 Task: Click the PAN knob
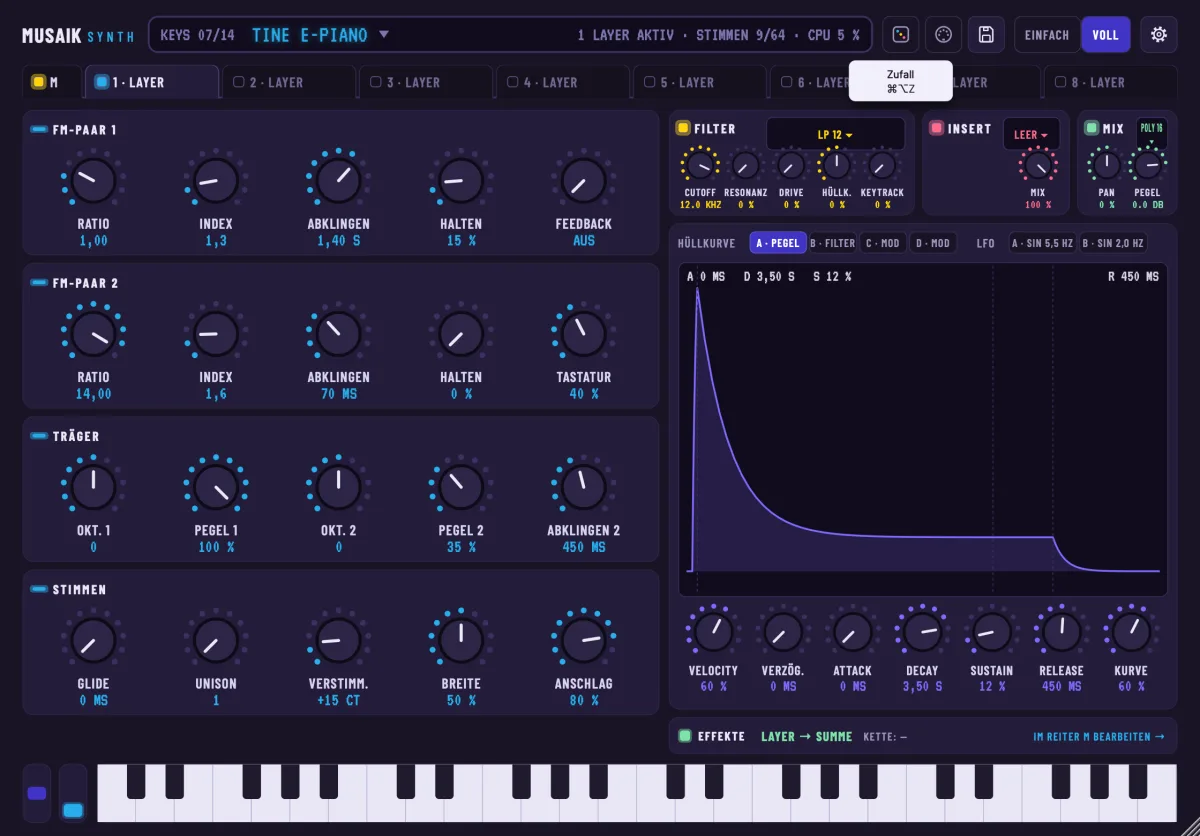click(x=1106, y=165)
